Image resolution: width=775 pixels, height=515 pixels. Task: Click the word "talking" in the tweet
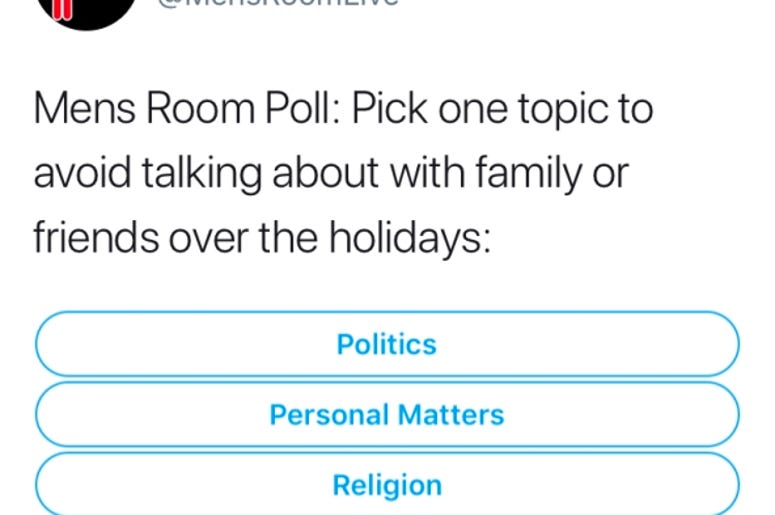202,174
